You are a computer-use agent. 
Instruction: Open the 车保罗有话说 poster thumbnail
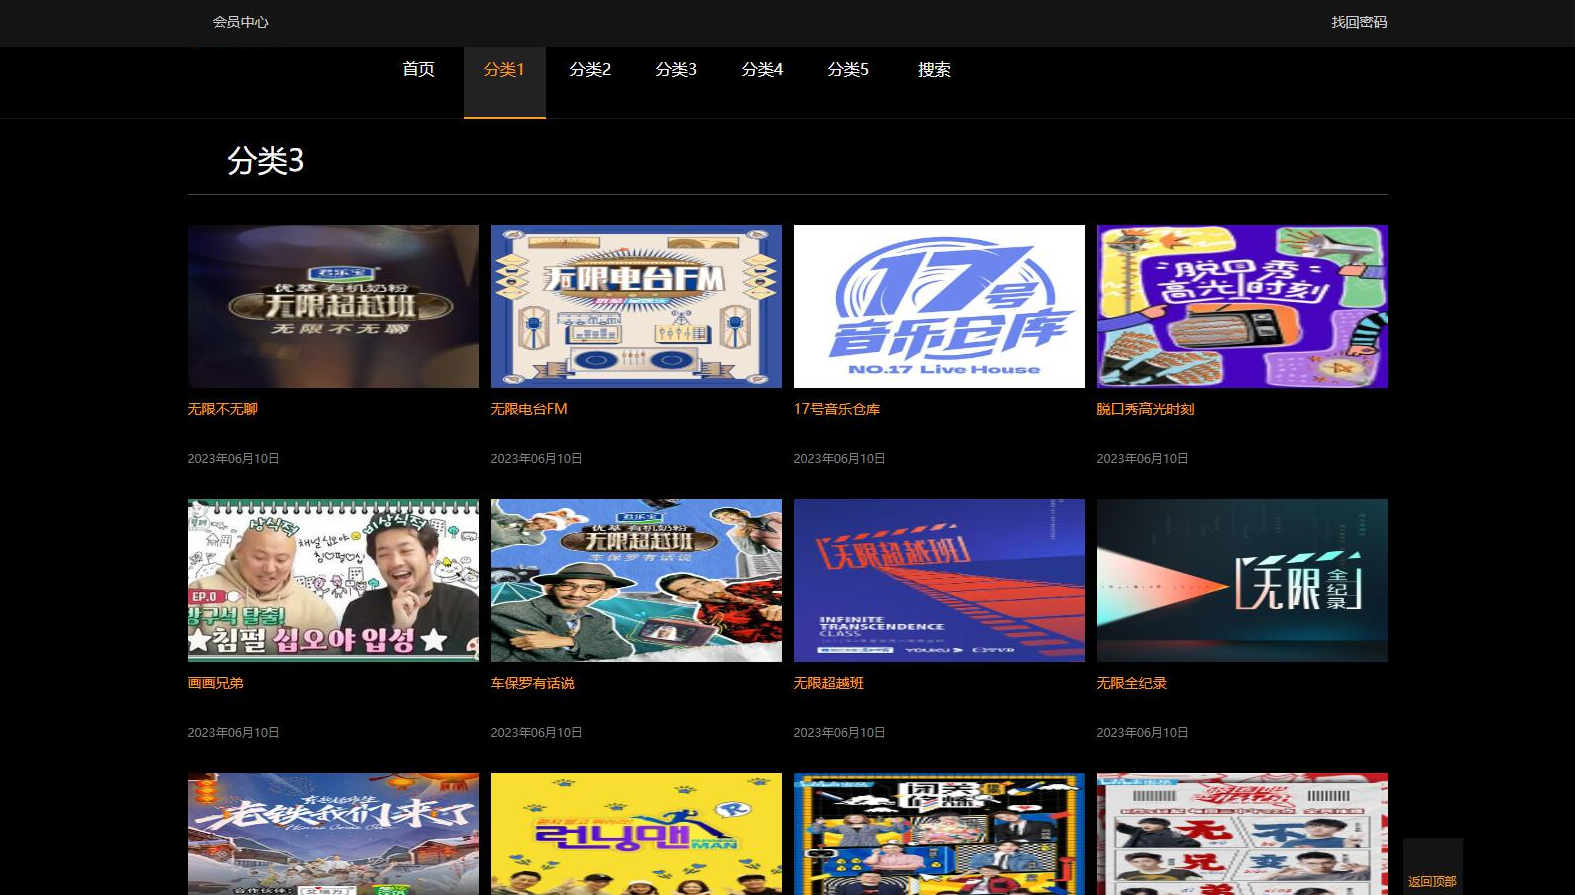pos(636,580)
